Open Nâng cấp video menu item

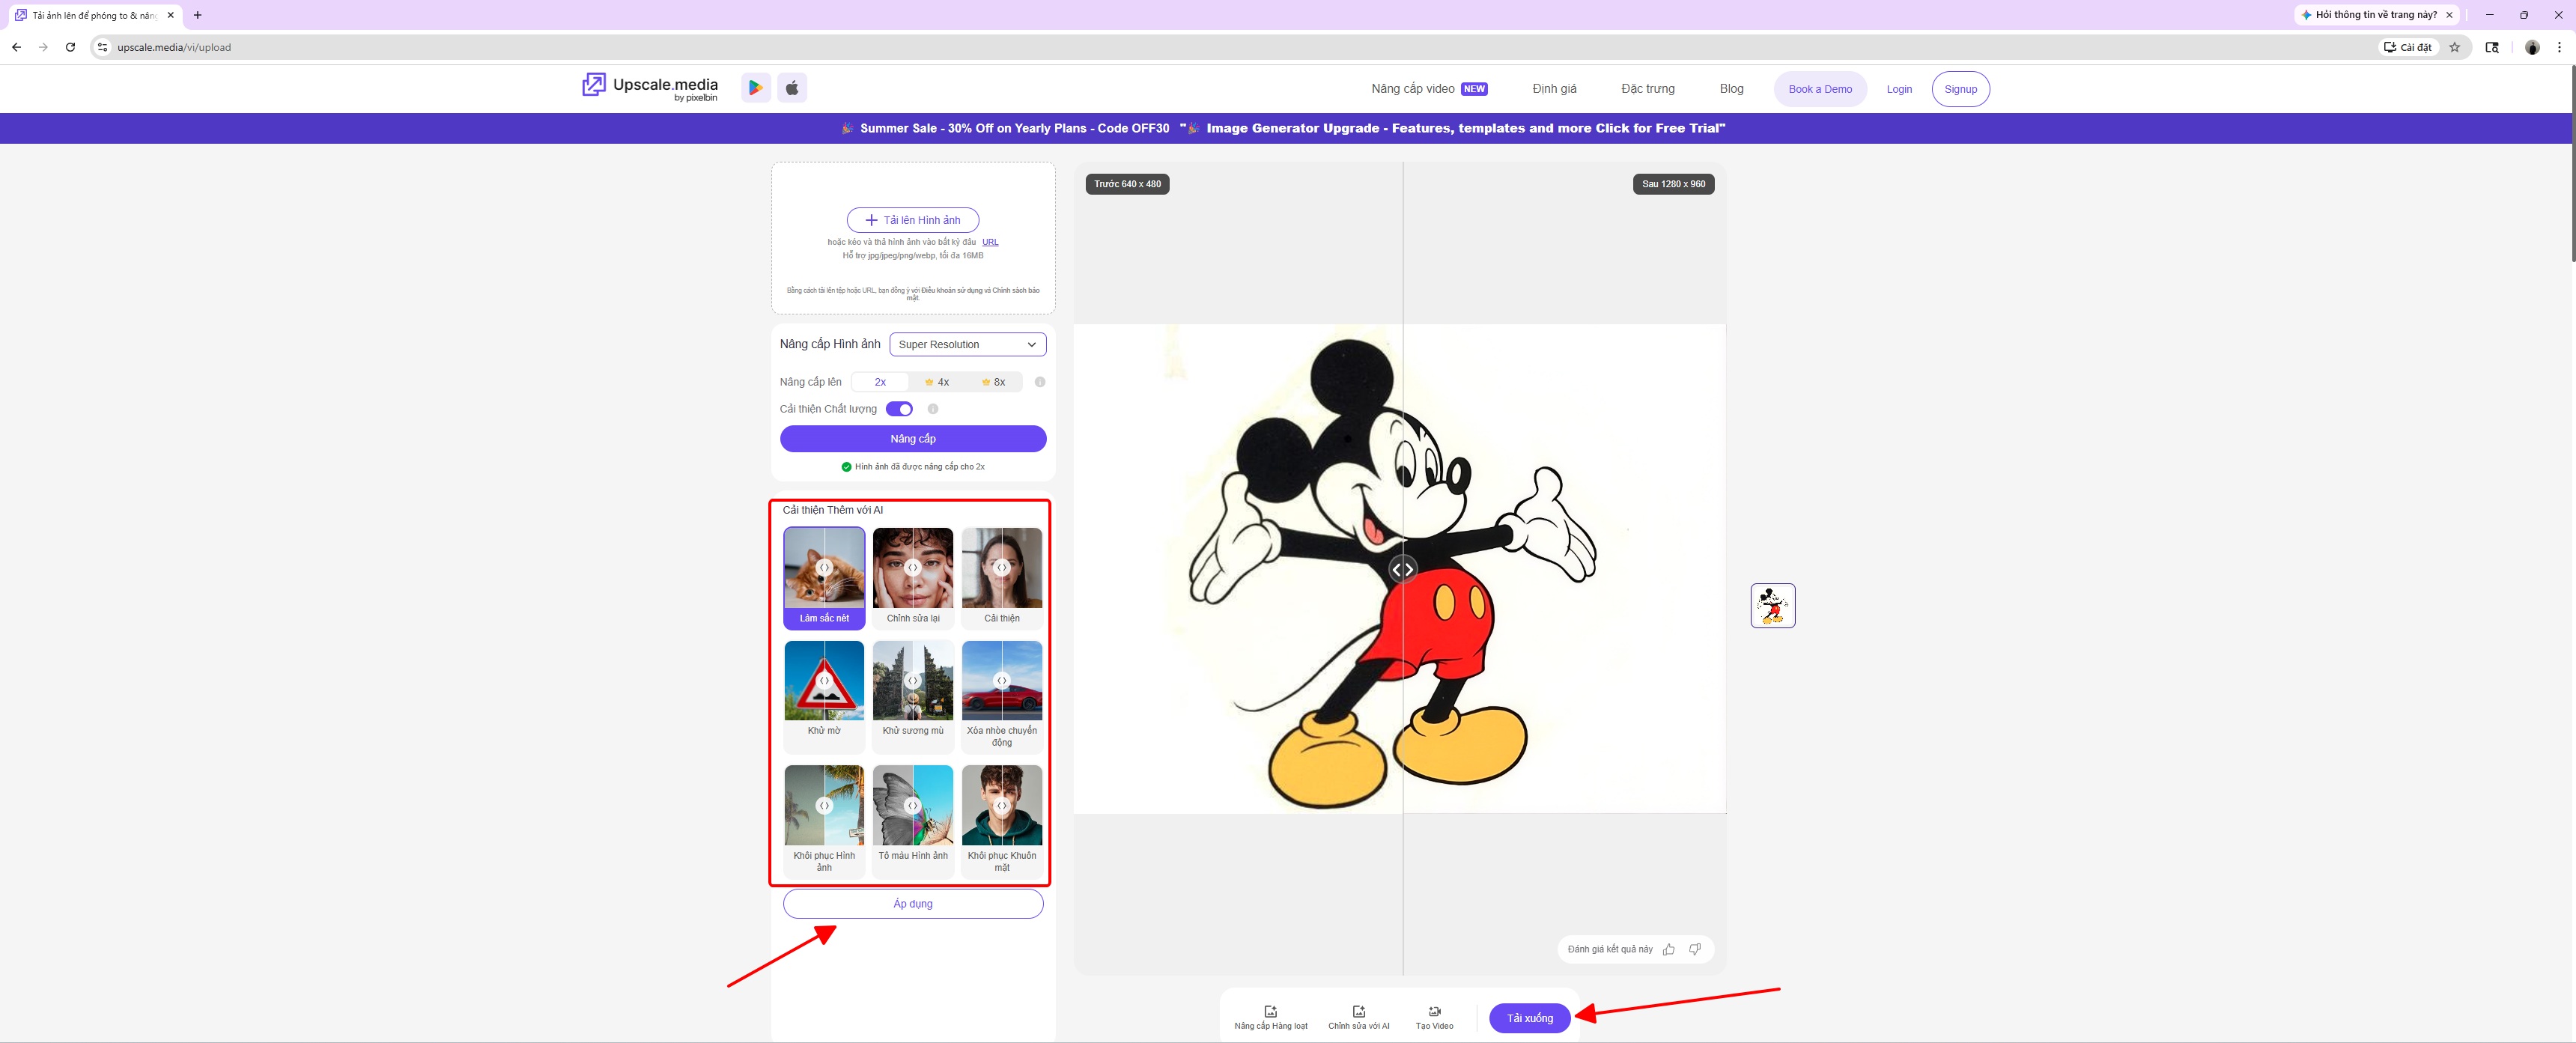(x=1429, y=89)
